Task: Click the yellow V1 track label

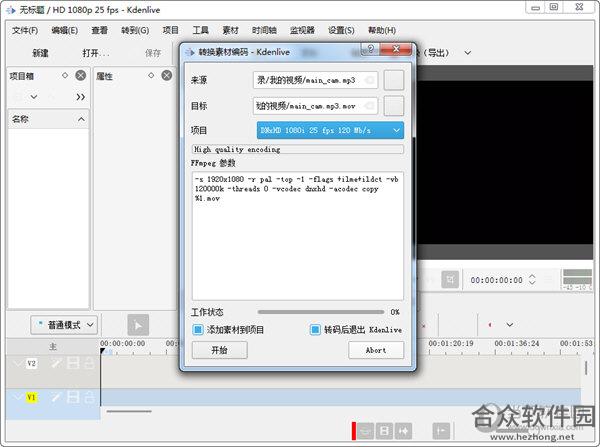Action: 31,397
